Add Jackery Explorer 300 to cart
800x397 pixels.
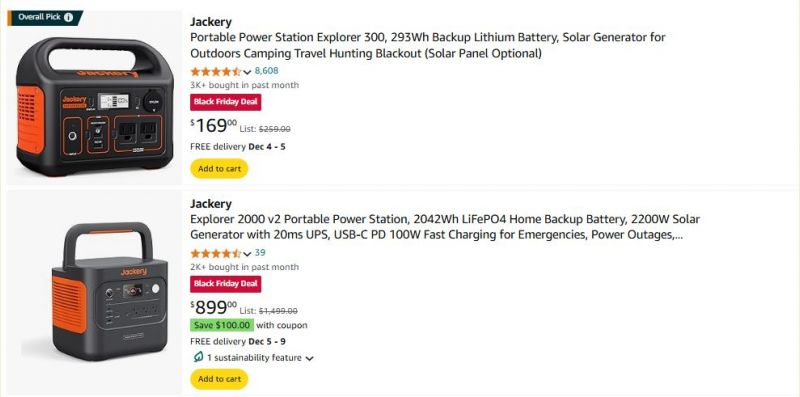coord(219,168)
